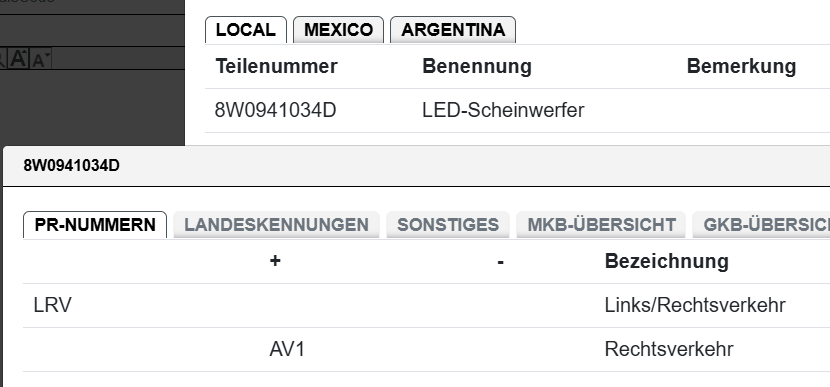The height and width of the screenshot is (387, 830).
Task: Click the Benennung column header
Action: pyautogui.click(x=476, y=66)
